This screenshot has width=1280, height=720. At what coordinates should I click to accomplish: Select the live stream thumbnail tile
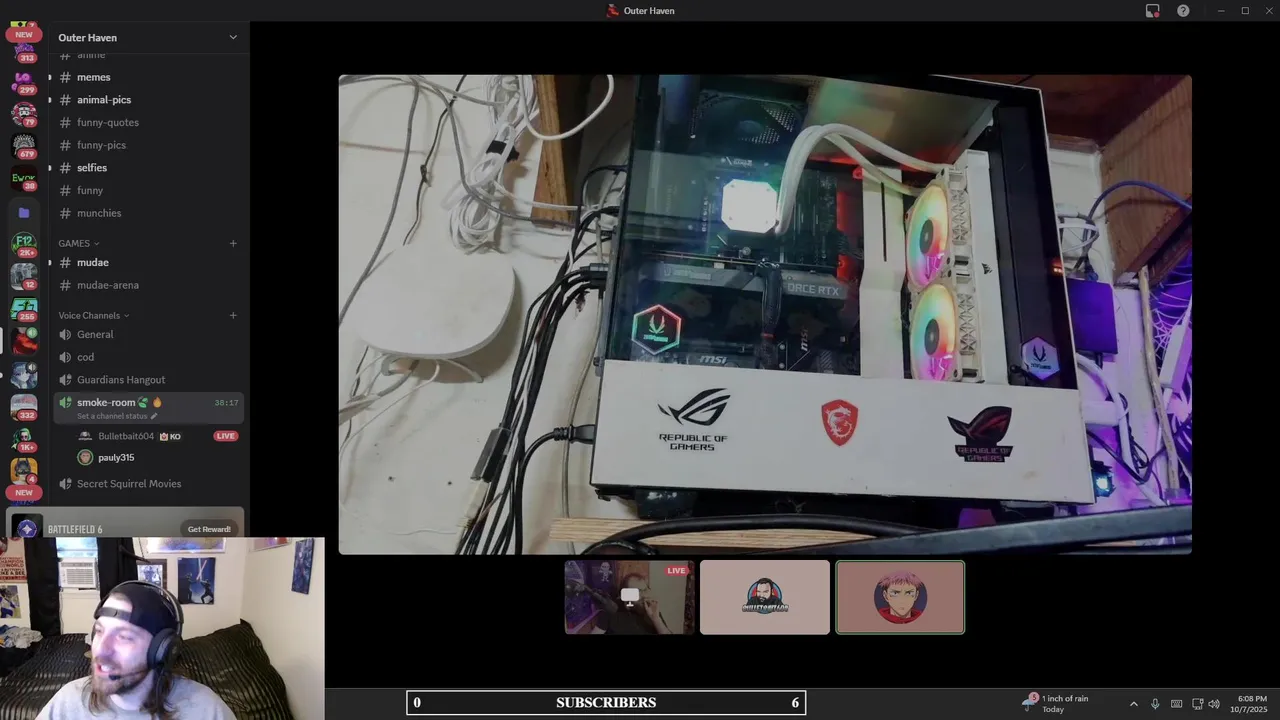(x=629, y=597)
